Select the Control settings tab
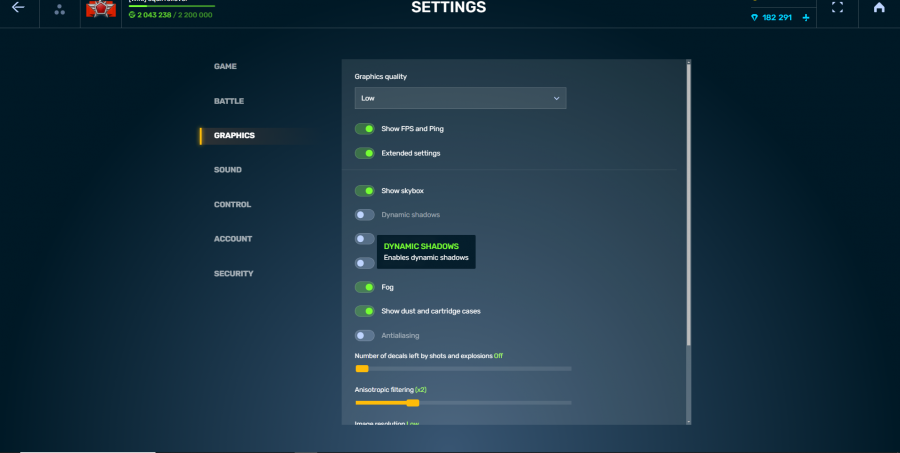 pyautogui.click(x=232, y=204)
